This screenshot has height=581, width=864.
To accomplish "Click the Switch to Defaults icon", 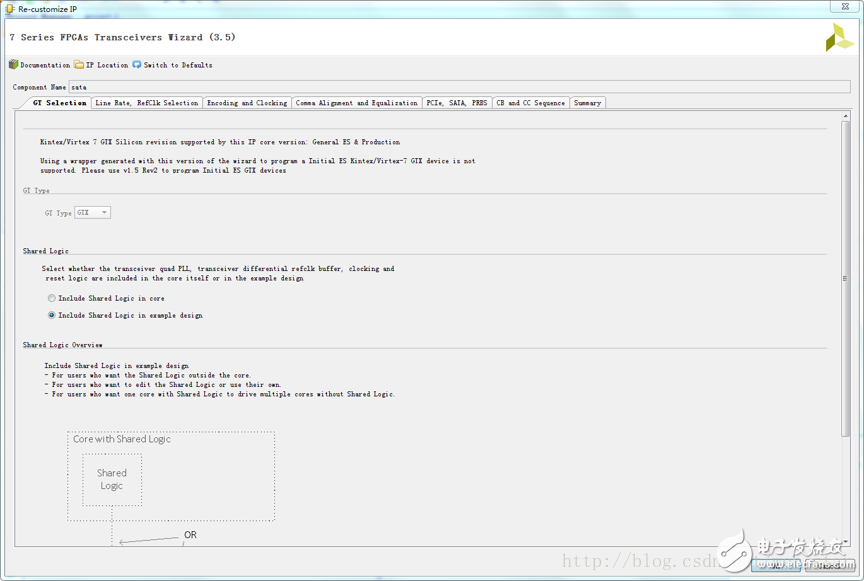I will tap(137, 65).
